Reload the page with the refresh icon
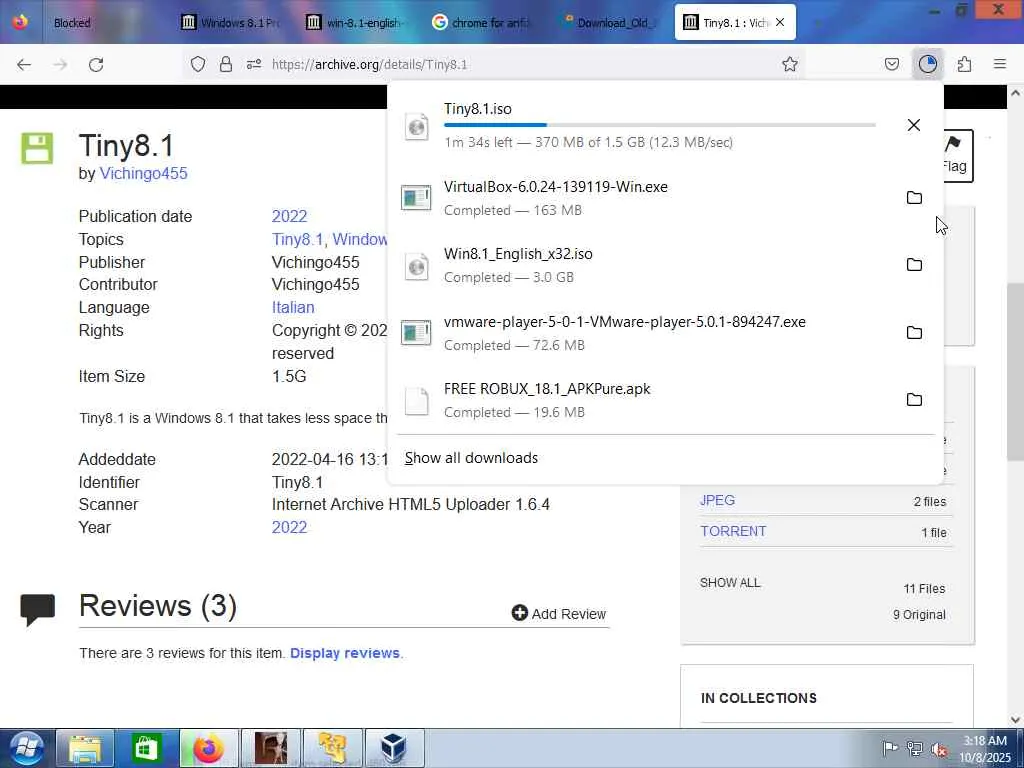 (96, 64)
